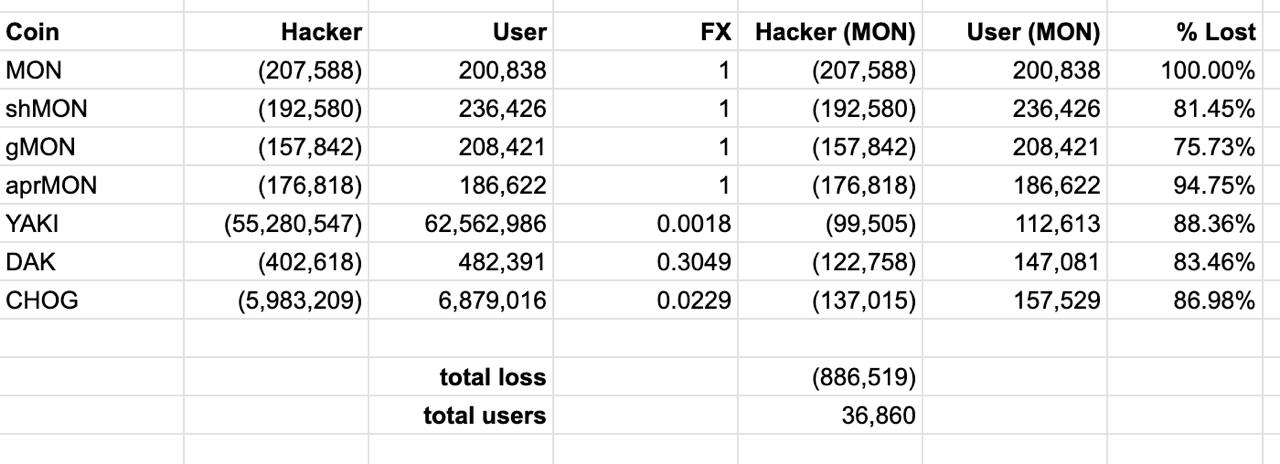Click the Hacker (MON) header cell

point(829,32)
